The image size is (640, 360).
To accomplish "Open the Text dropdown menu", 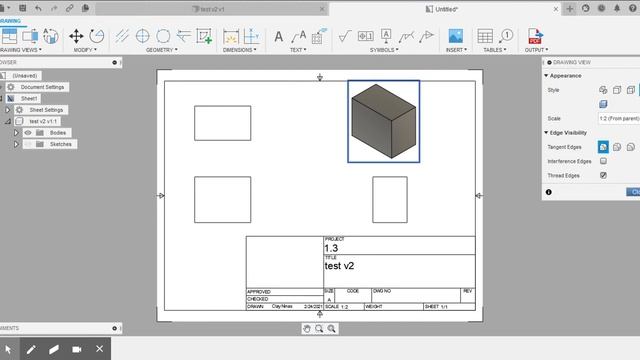I will click(x=298, y=50).
